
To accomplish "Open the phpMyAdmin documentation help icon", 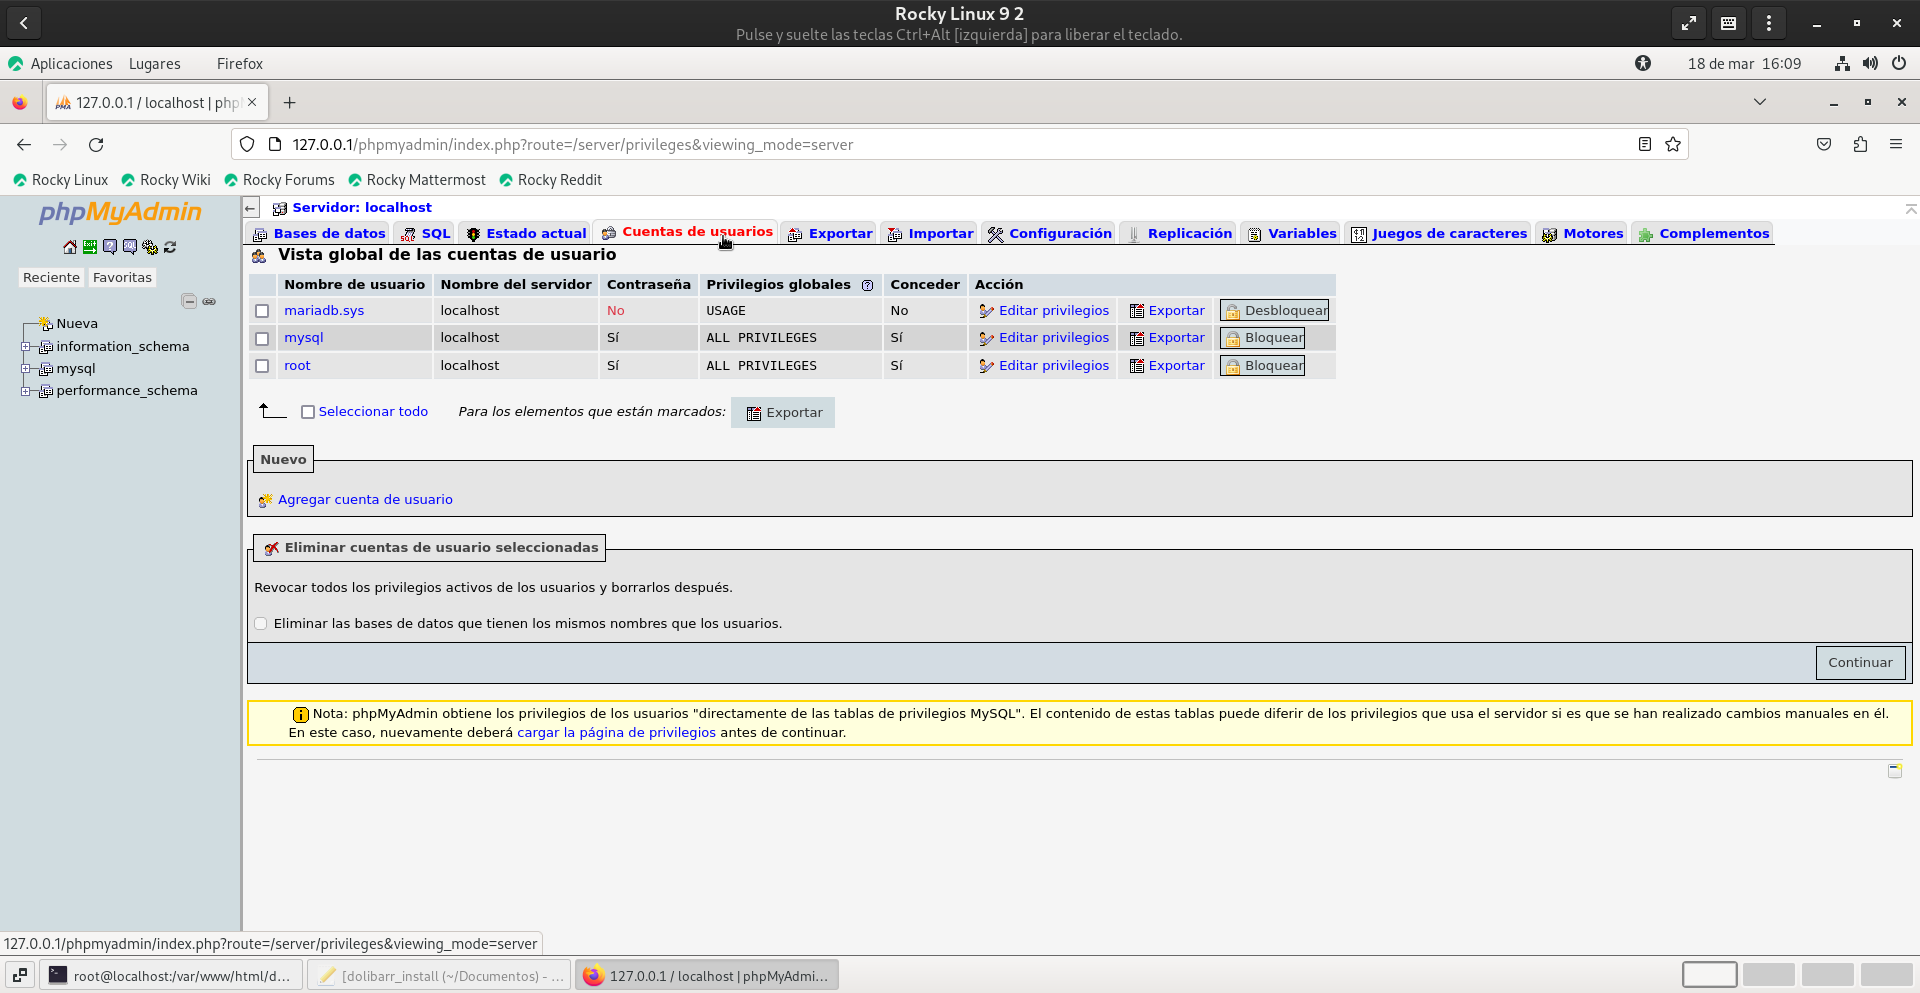I will [x=109, y=247].
